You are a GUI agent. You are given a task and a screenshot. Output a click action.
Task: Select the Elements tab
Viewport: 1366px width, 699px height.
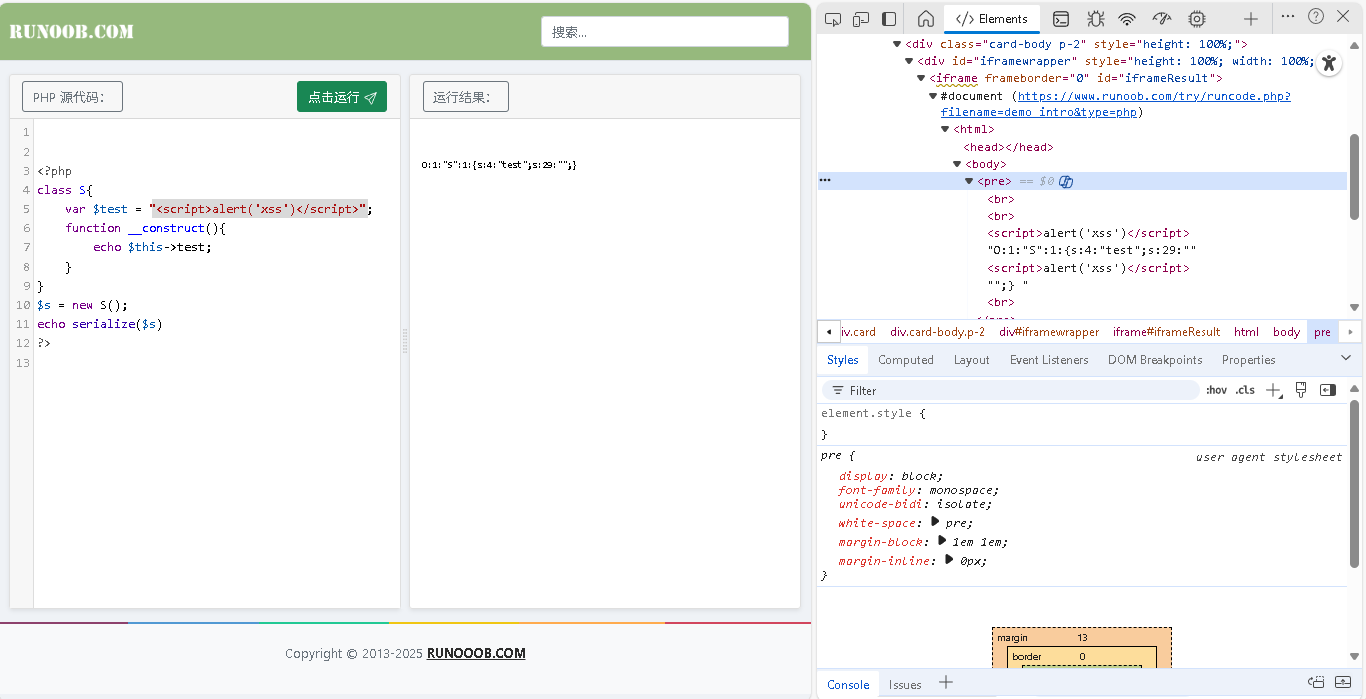click(x=991, y=19)
